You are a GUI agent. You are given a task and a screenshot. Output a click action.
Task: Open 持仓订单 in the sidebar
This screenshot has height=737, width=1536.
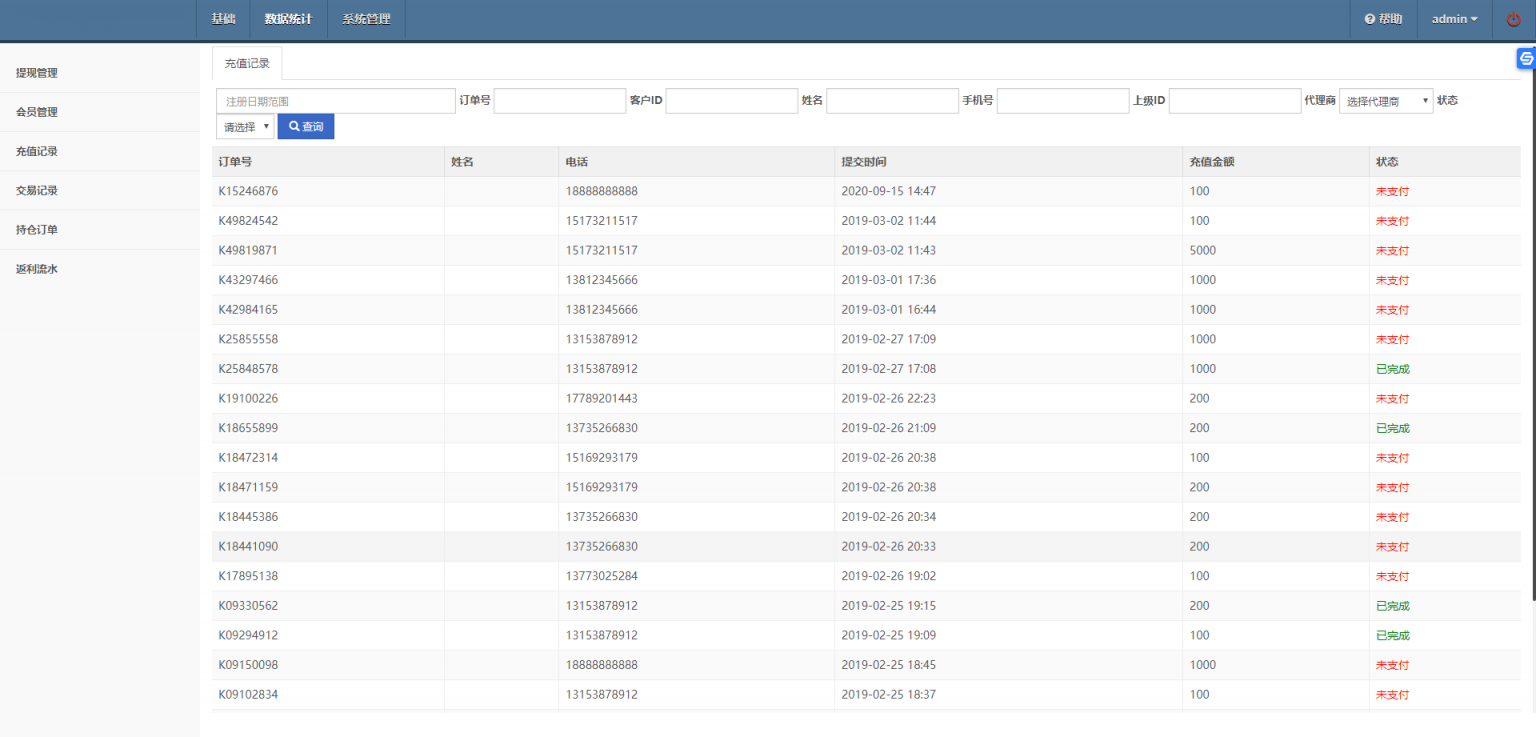[37, 230]
